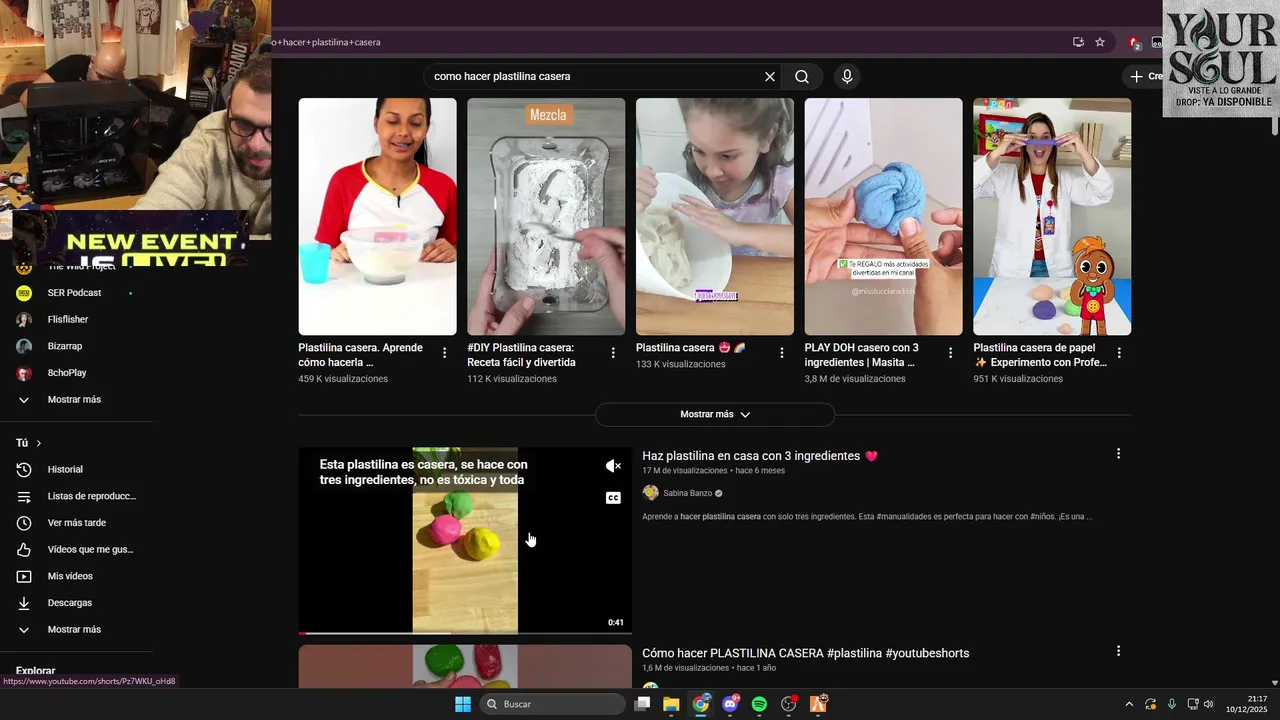This screenshot has width=1280, height=720.
Task: Open 'Cómo hacer PLASTILINA CASERA #plastilina' video title
Action: (805, 653)
